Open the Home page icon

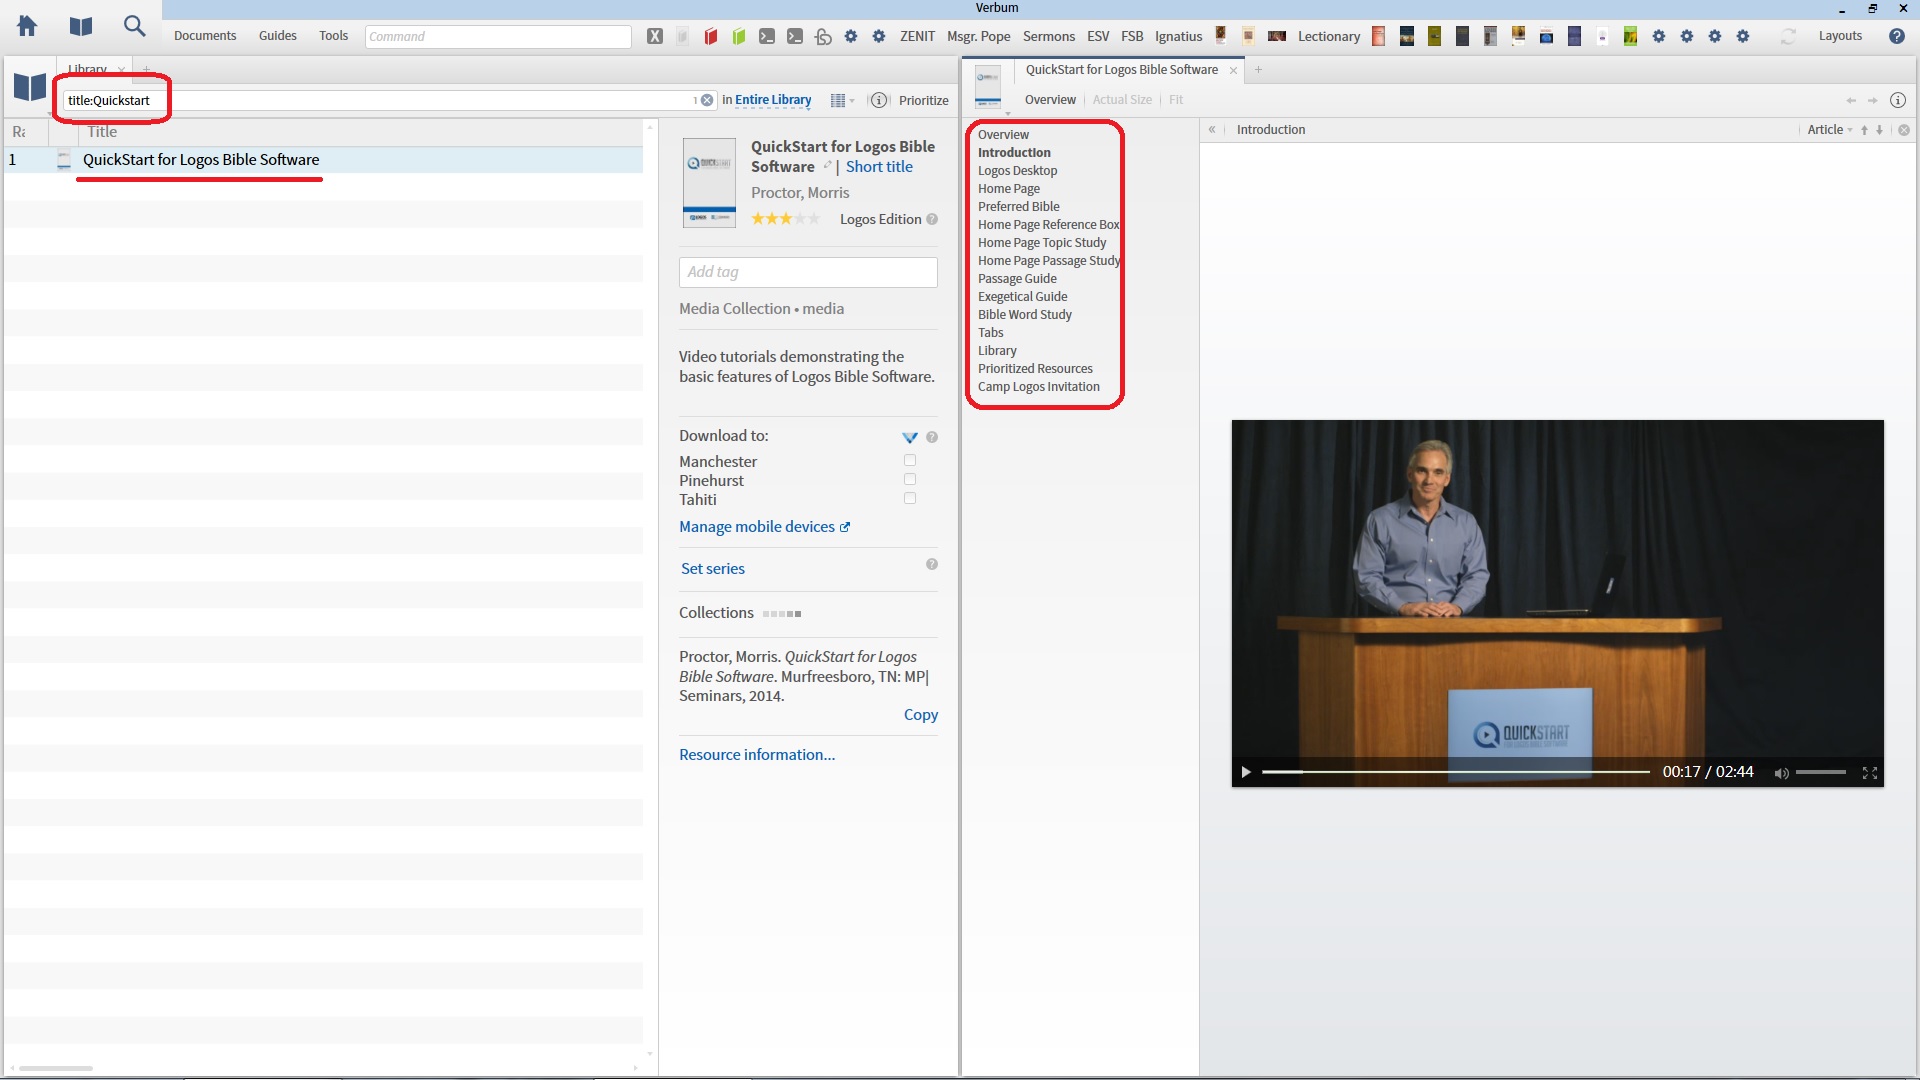tap(27, 26)
